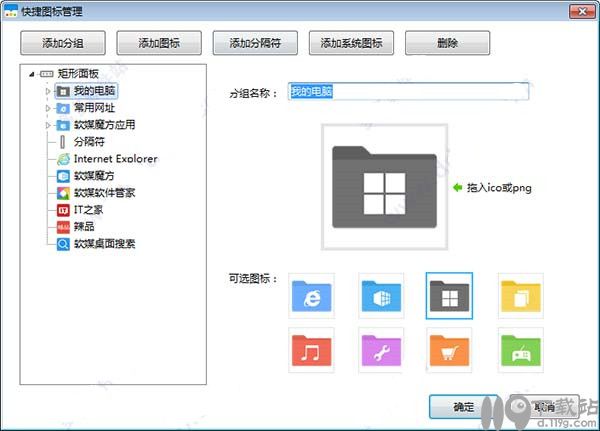
Task: Click the 软媒魔方 cube icon
Action: pos(63,176)
